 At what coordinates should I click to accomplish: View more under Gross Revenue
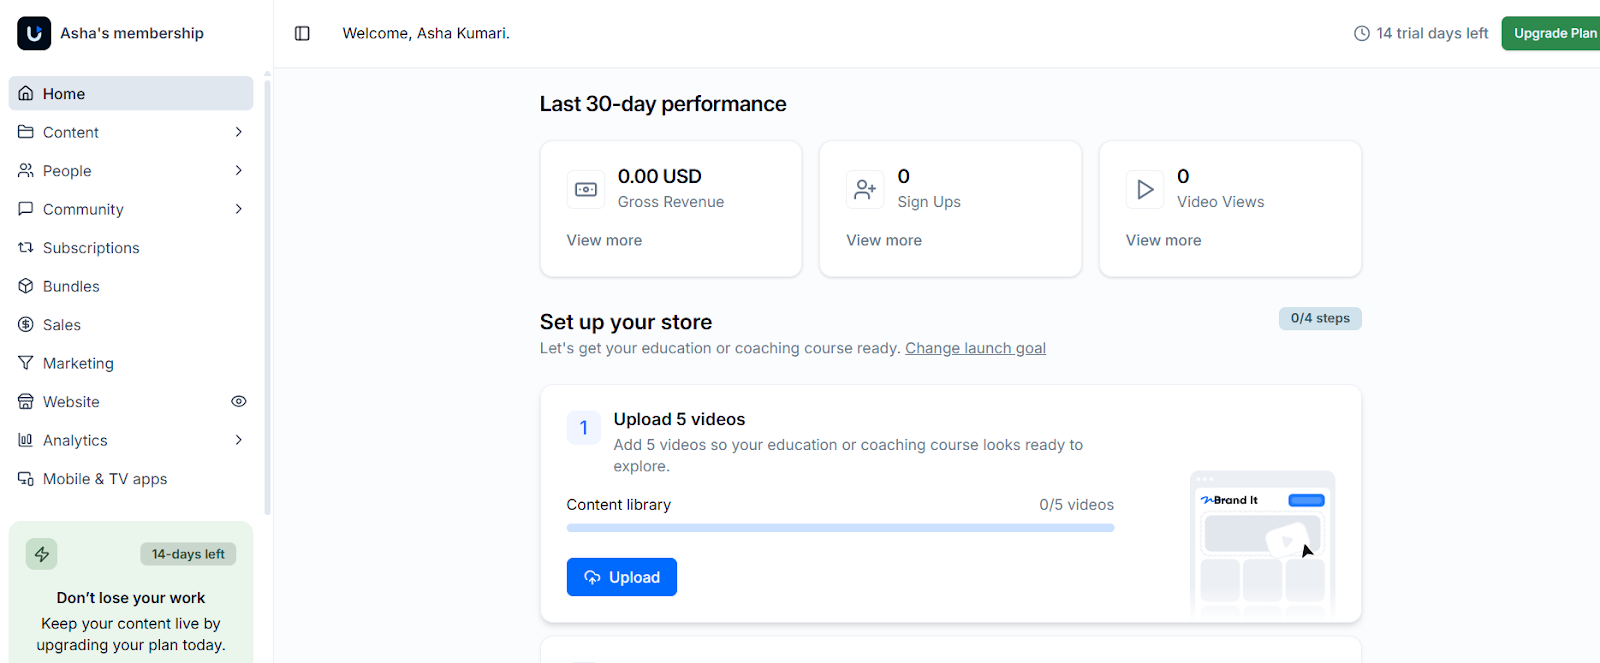click(x=604, y=240)
